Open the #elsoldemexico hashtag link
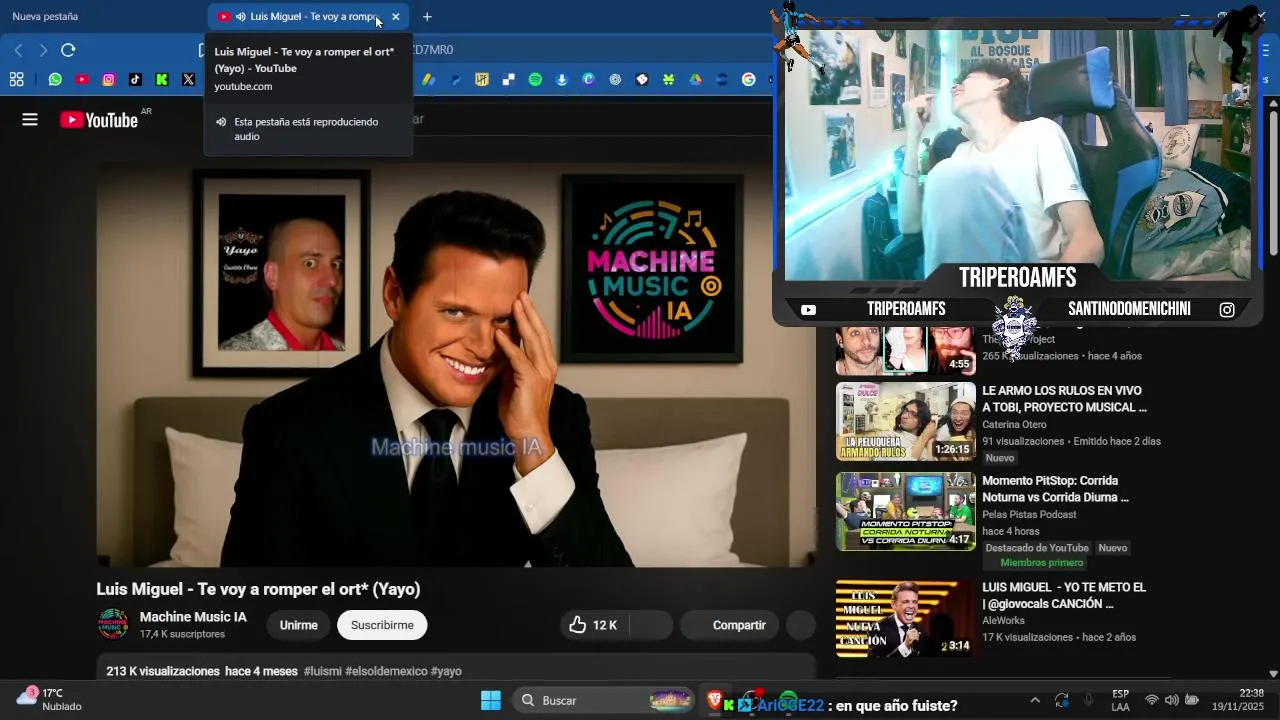This screenshot has height=720, width=1280. pyautogui.click(x=386, y=671)
